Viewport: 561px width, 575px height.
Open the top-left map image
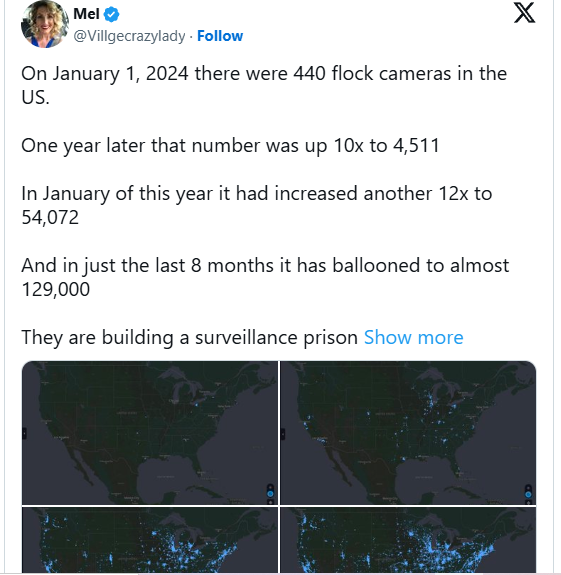[150, 433]
